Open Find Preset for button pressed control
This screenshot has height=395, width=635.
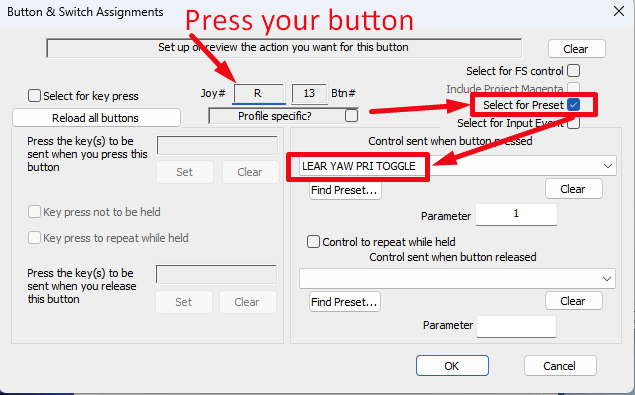click(x=345, y=190)
